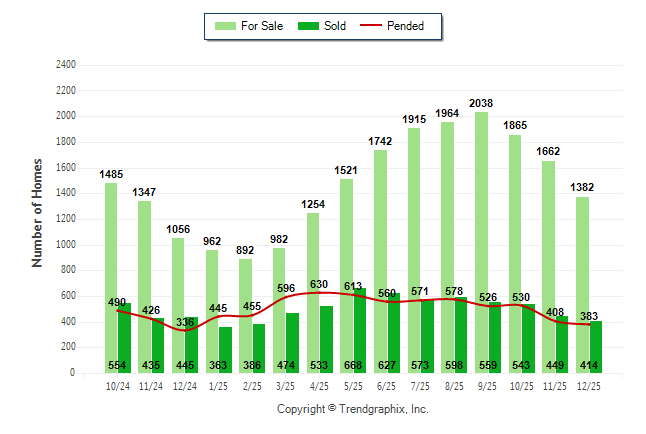Click the dark green Sold legend swatch
The width and height of the screenshot is (646, 434).
(309, 26)
